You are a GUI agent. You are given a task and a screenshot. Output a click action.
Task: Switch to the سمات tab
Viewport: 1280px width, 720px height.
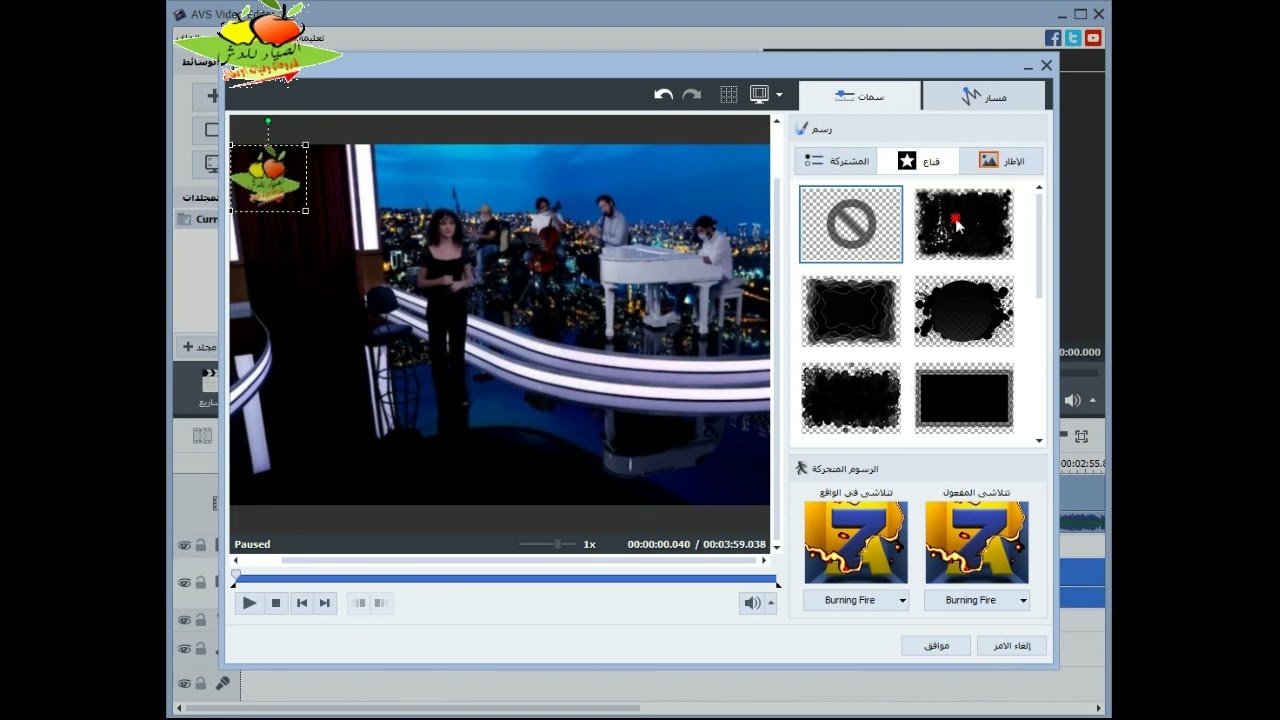(860, 96)
